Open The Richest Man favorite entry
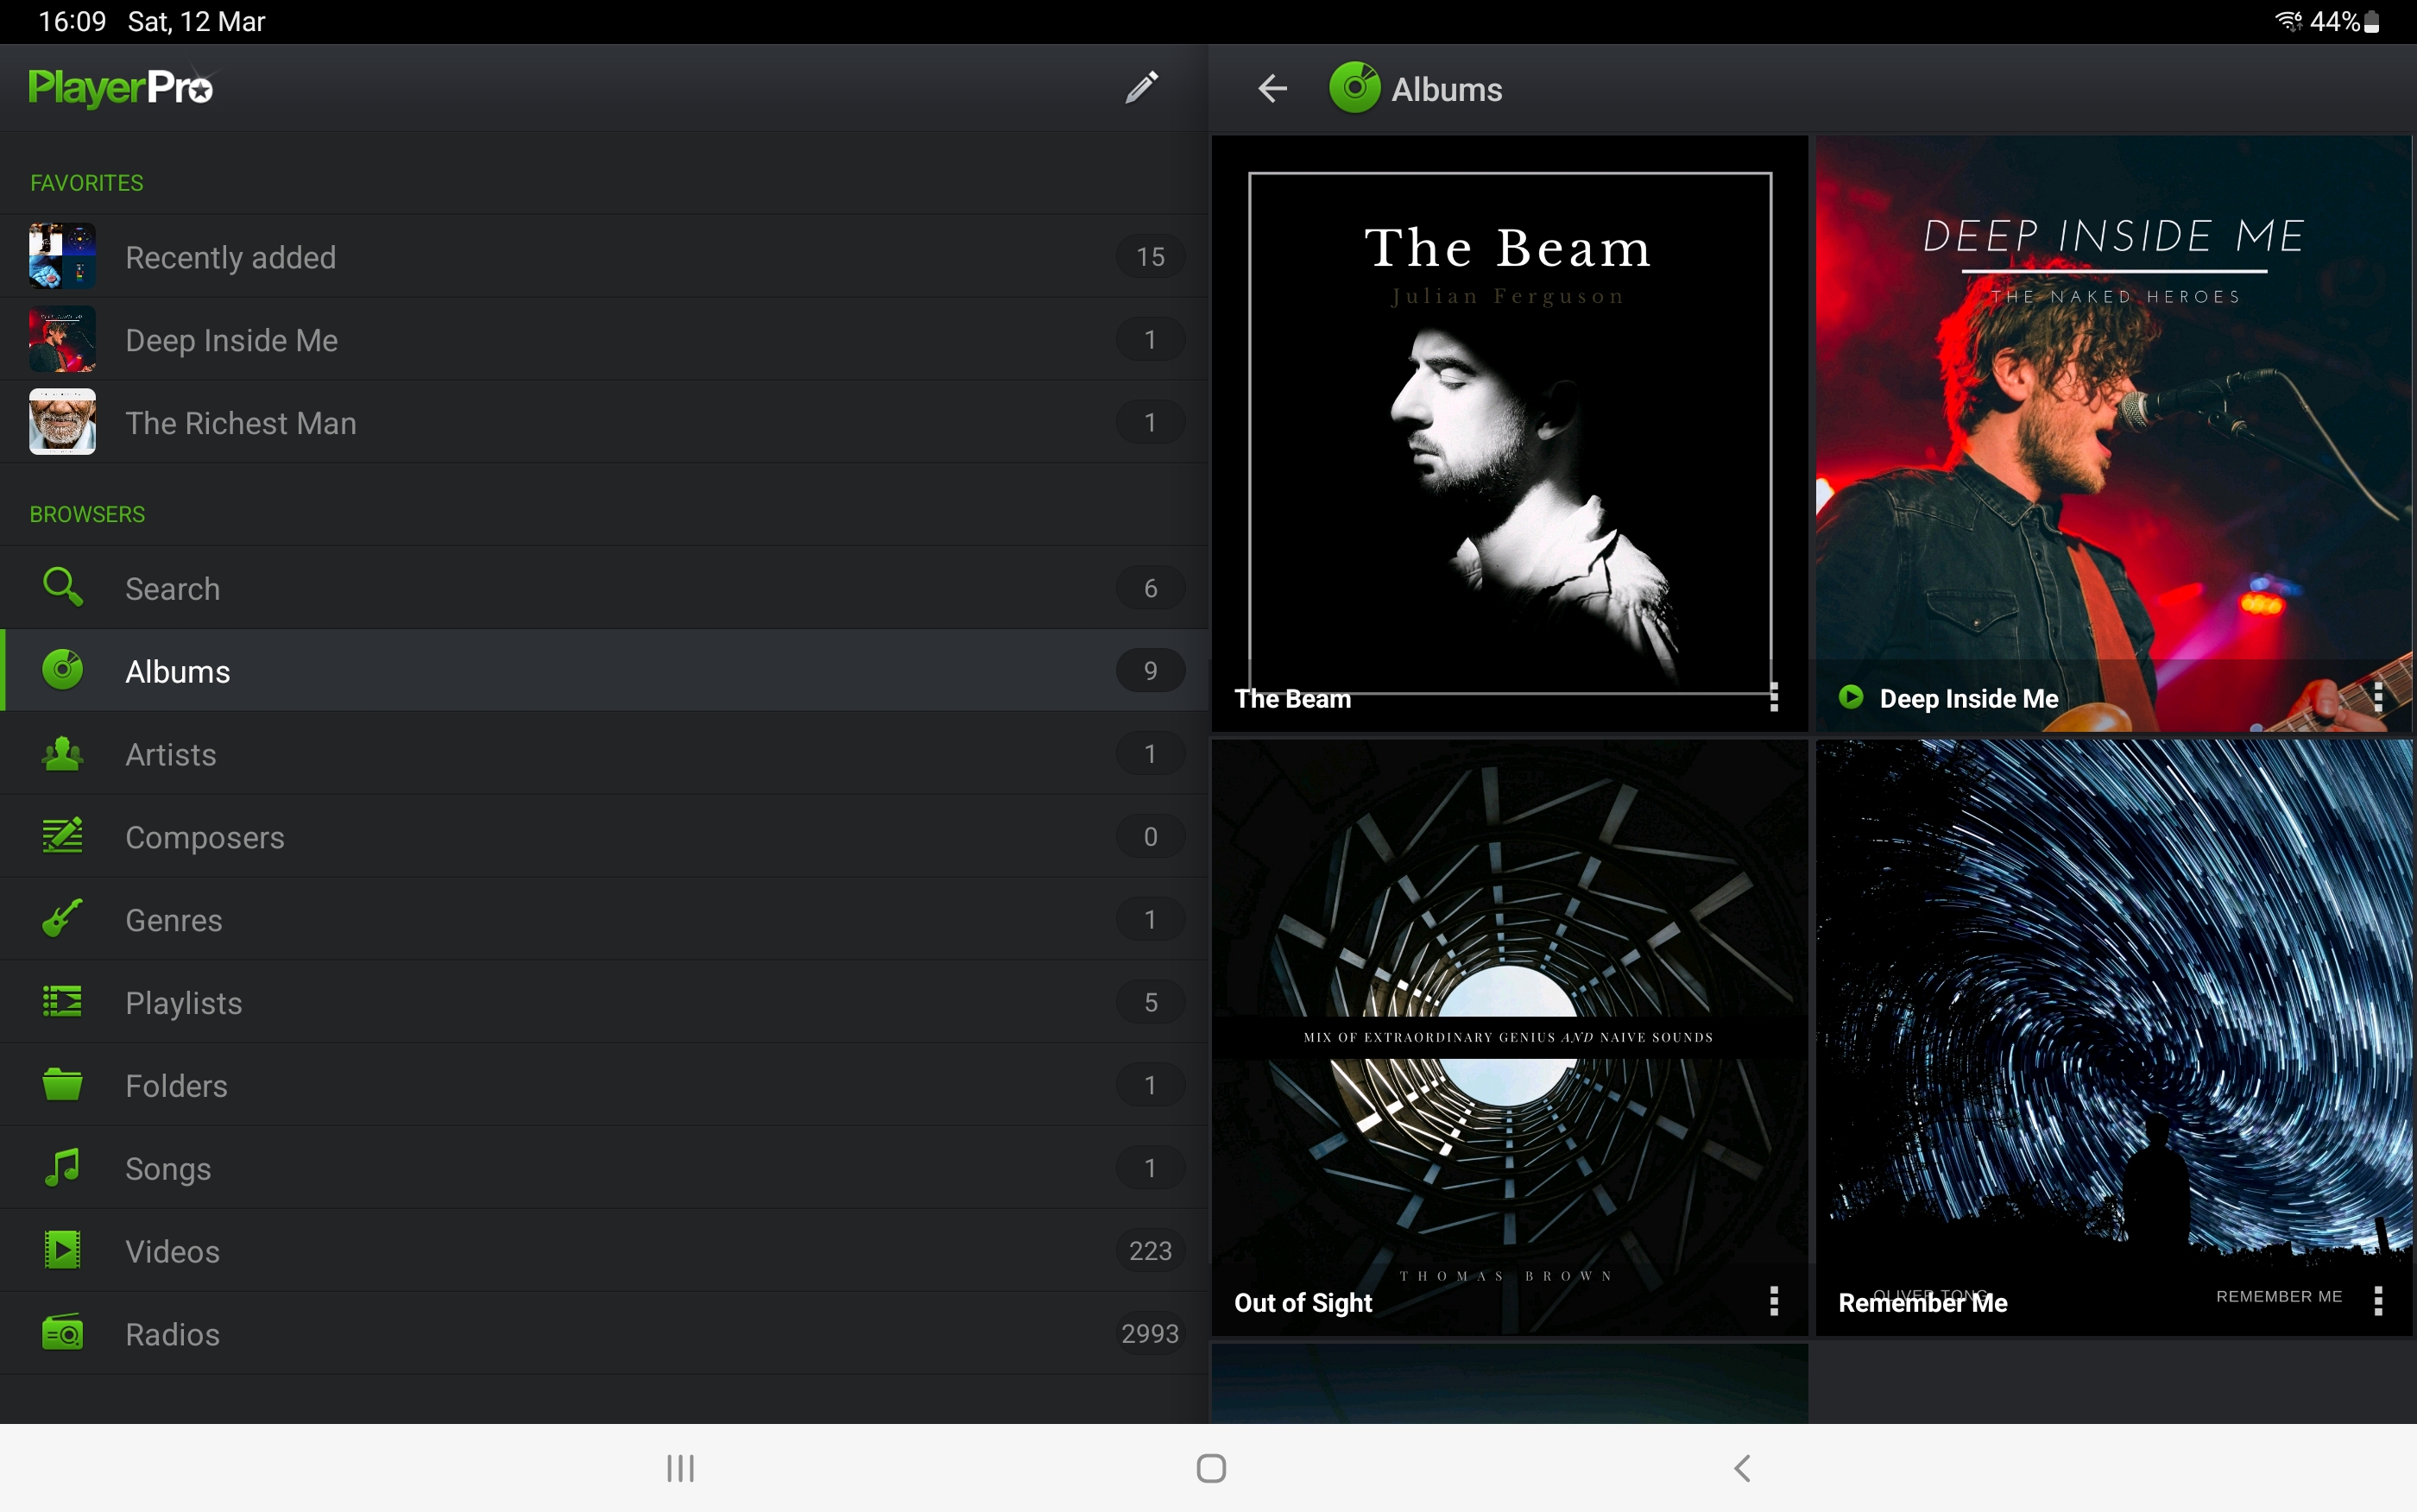The height and width of the screenshot is (1512, 2417). tap(604, 422)
